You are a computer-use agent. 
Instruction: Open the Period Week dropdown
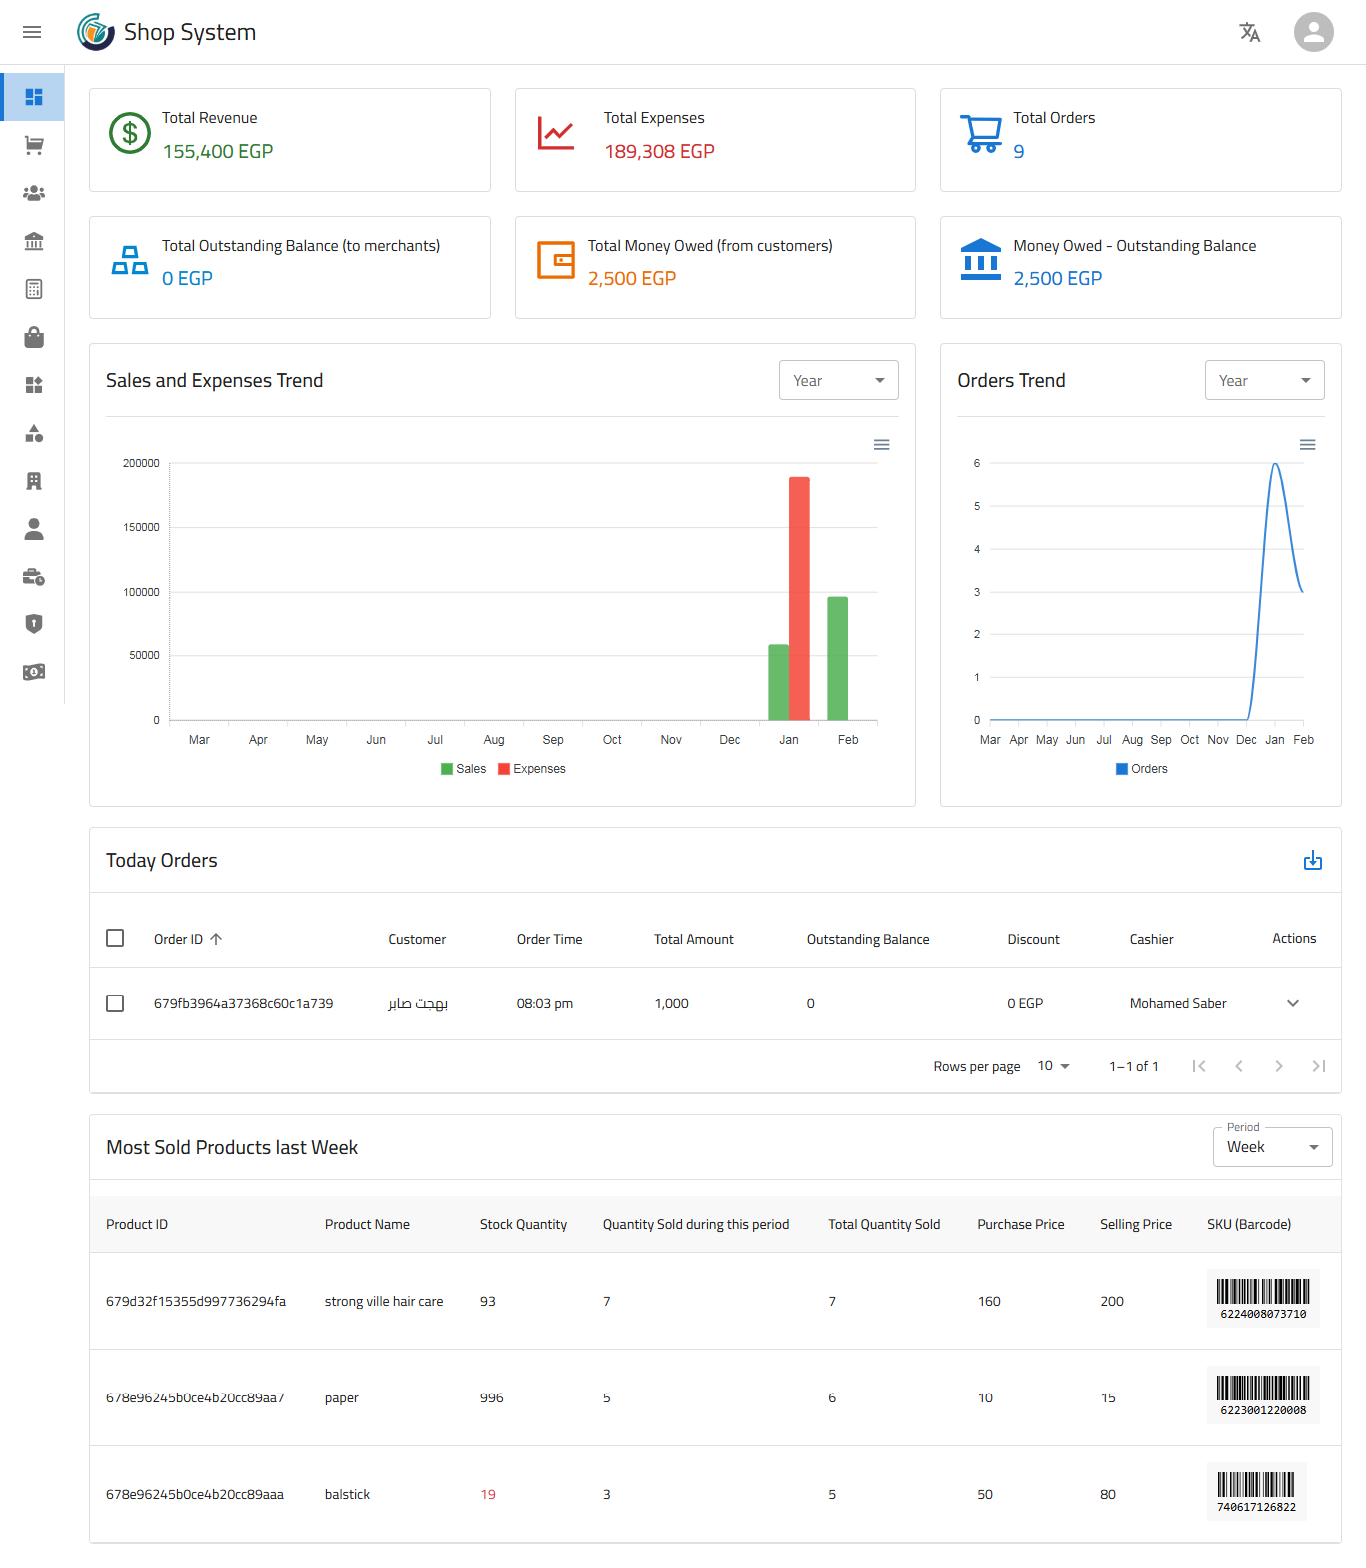(x=1272, y=1147)
